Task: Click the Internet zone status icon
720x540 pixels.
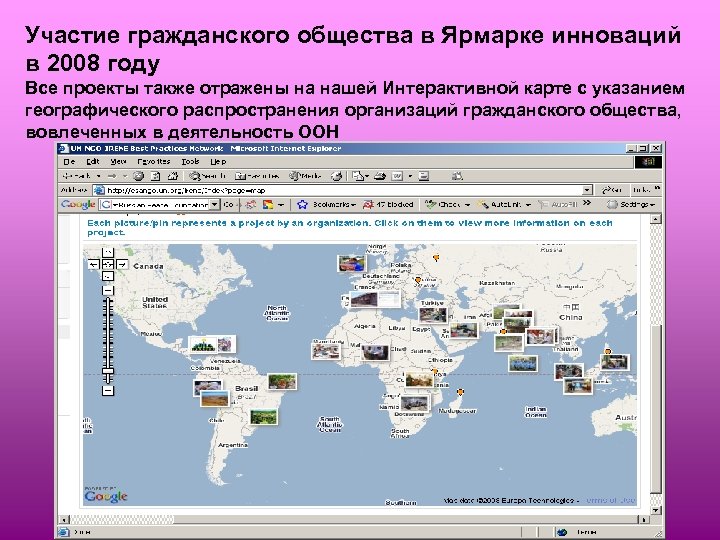Action: (x=562, y=532)
